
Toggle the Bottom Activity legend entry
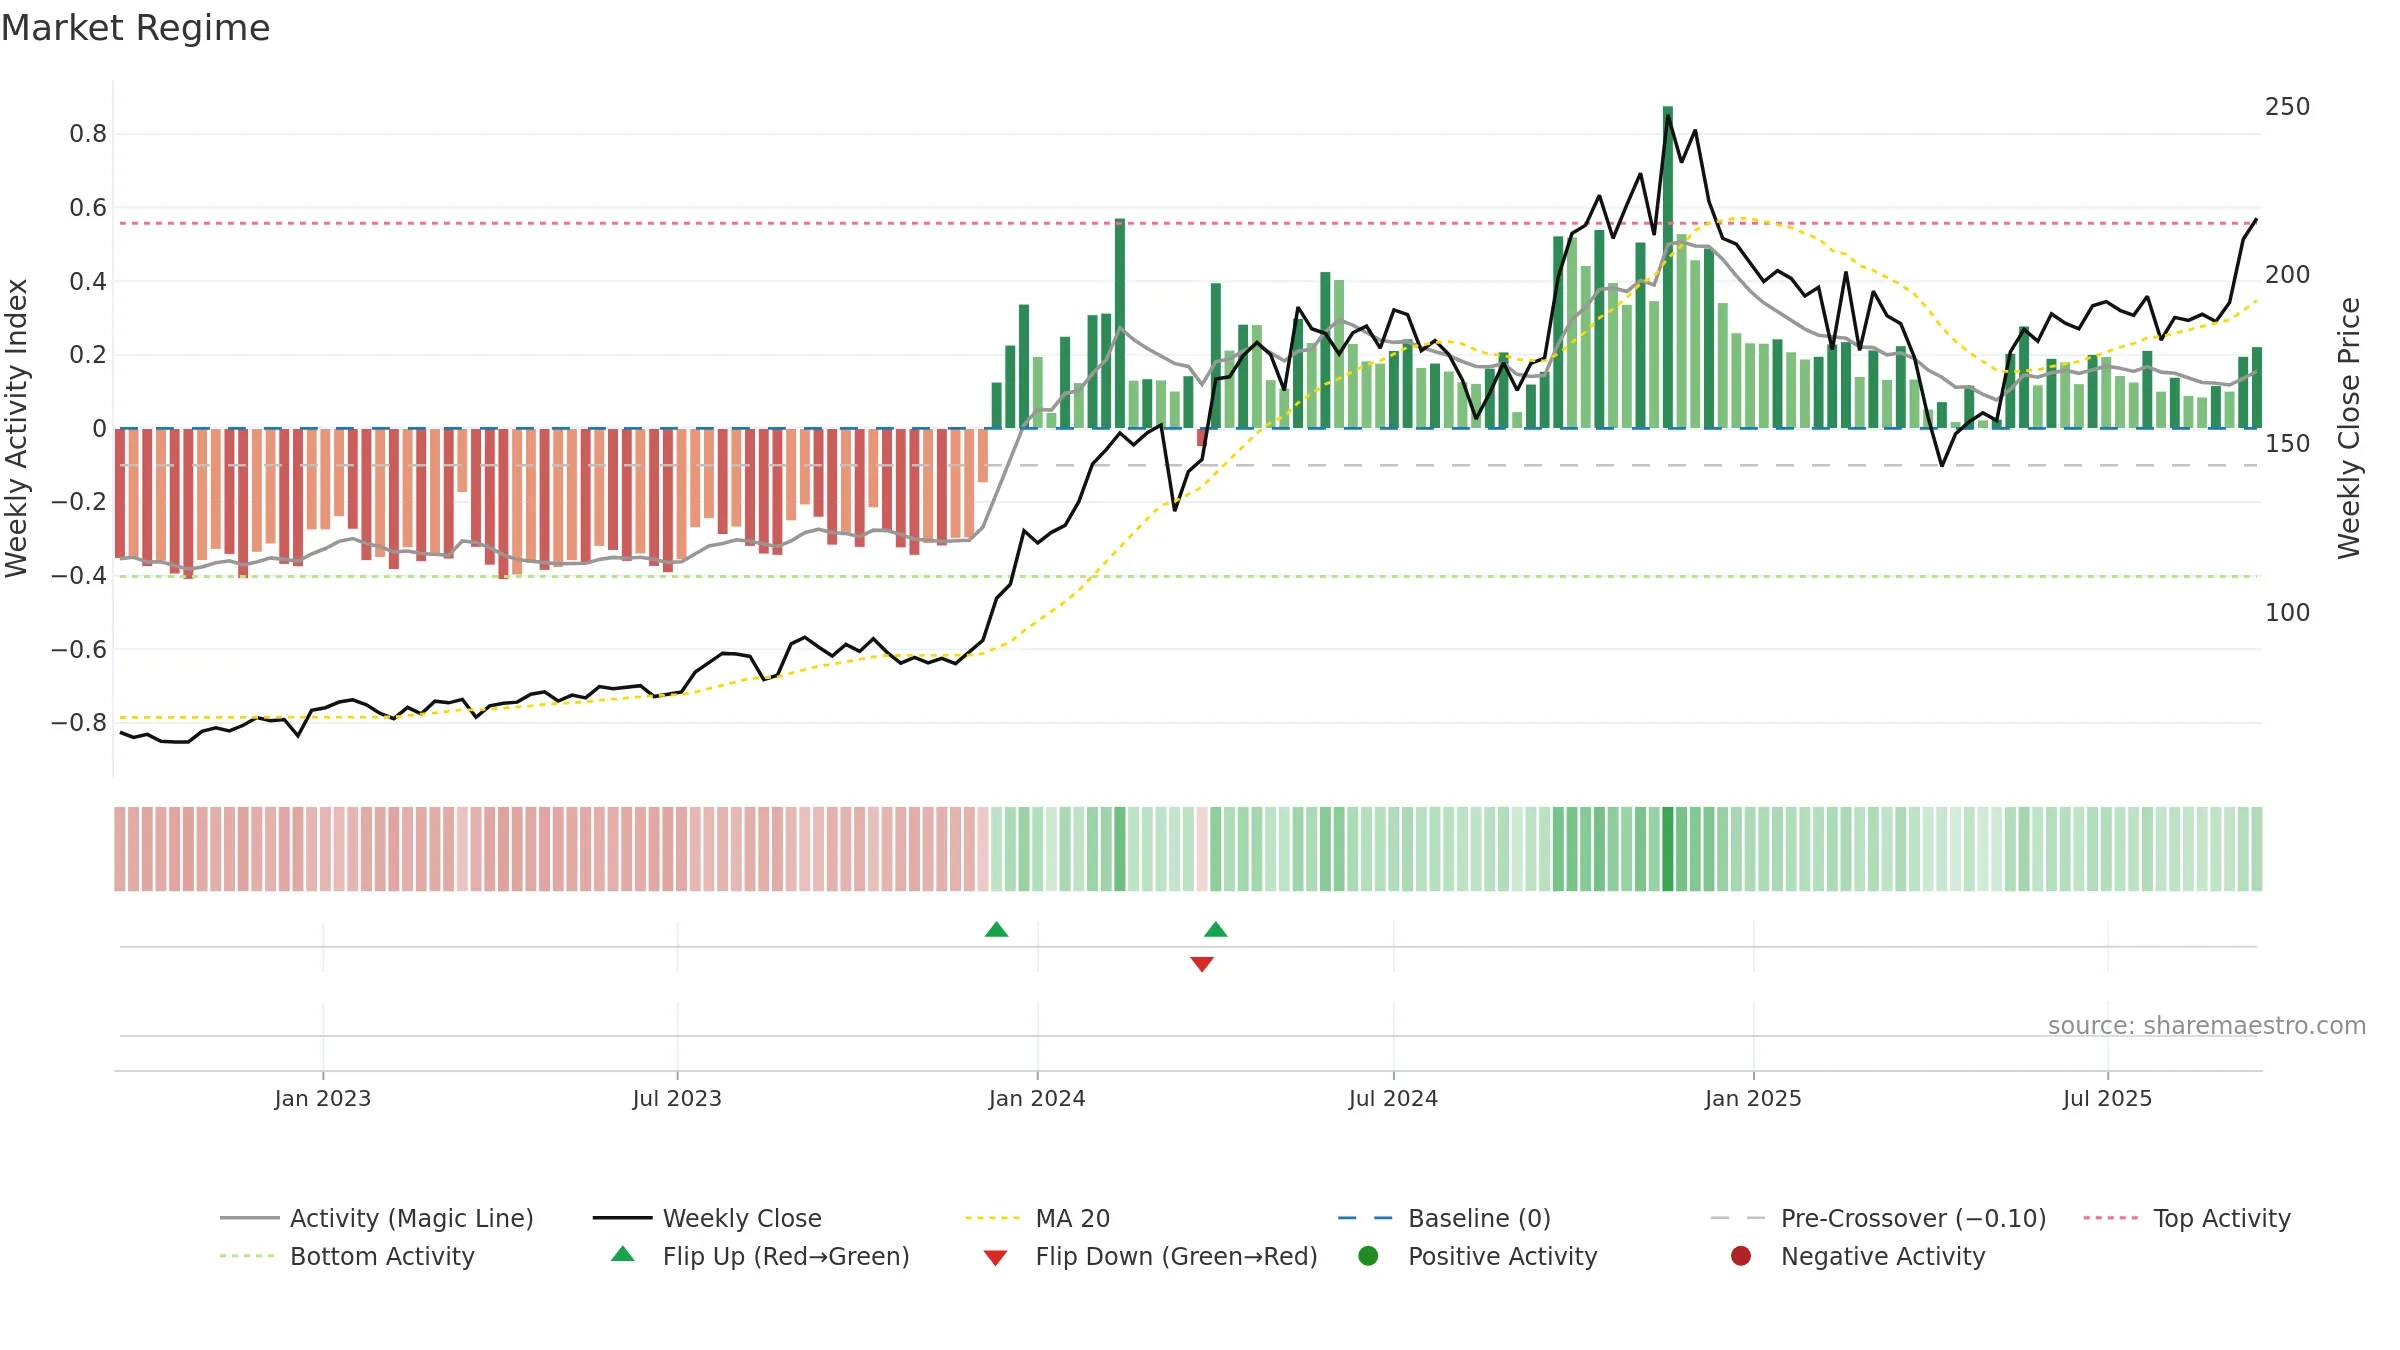(347, 1256)
